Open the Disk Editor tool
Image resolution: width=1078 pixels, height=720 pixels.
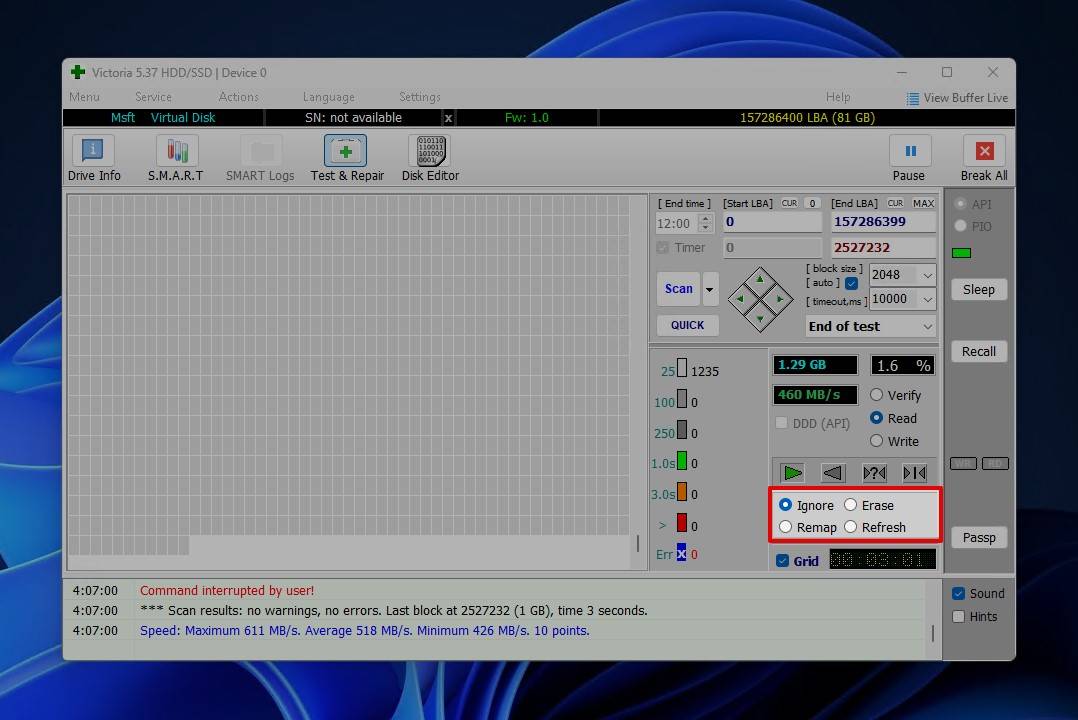point(430,158)
